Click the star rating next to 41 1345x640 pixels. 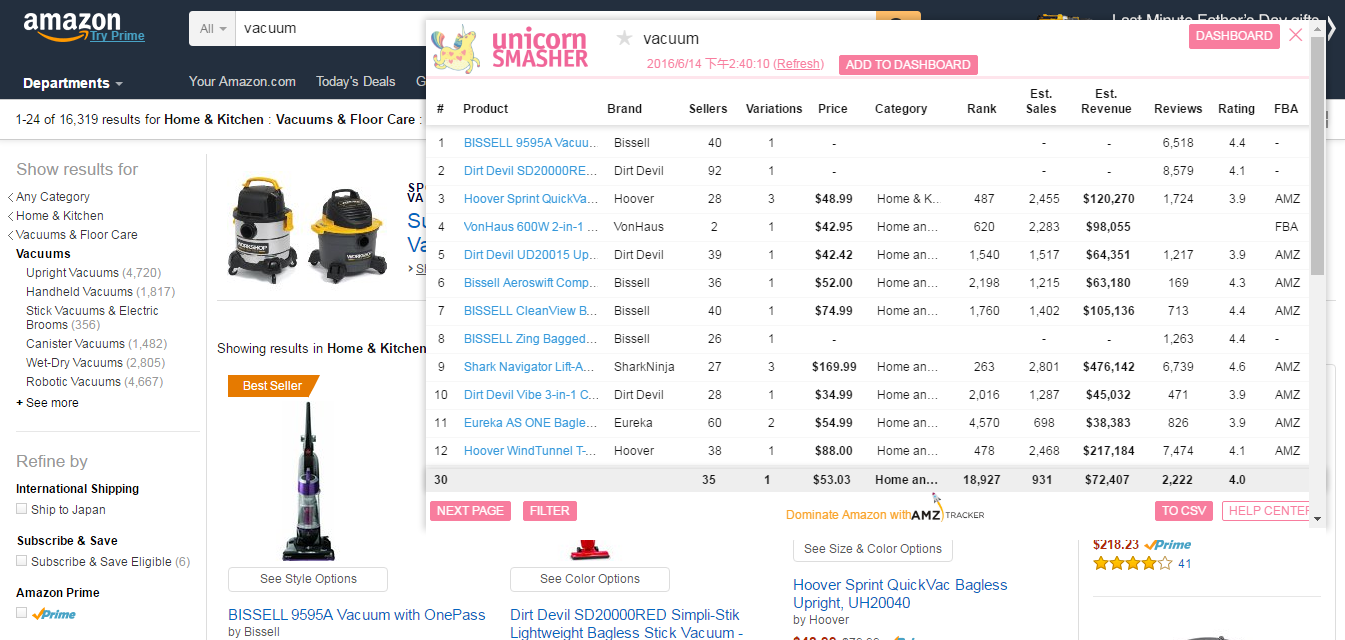tap(1132, 563)
